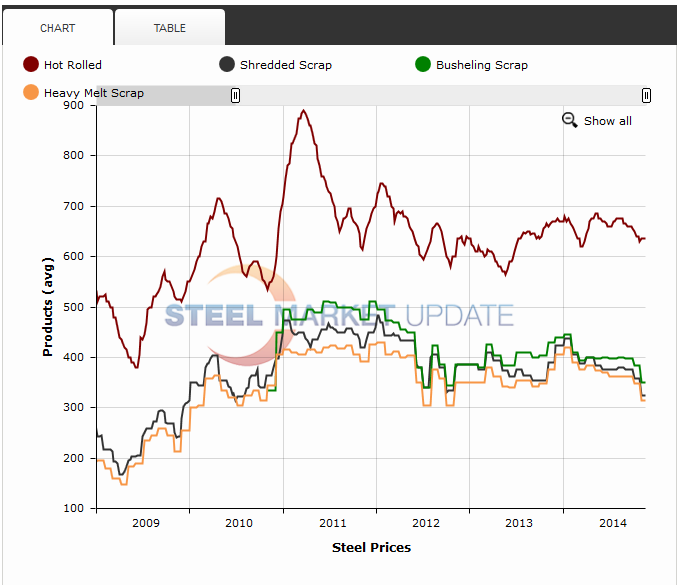Screen dimensions: 680x585
Task: Click the Steel Prices axis title
Action: point(371,547)
